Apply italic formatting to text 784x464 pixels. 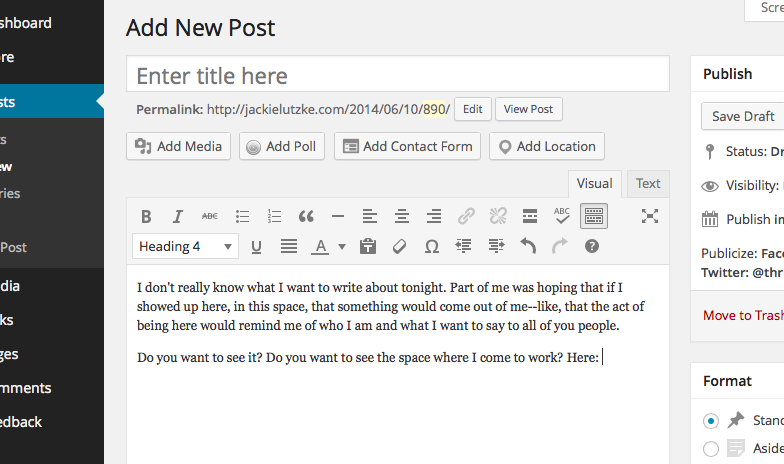178,216
